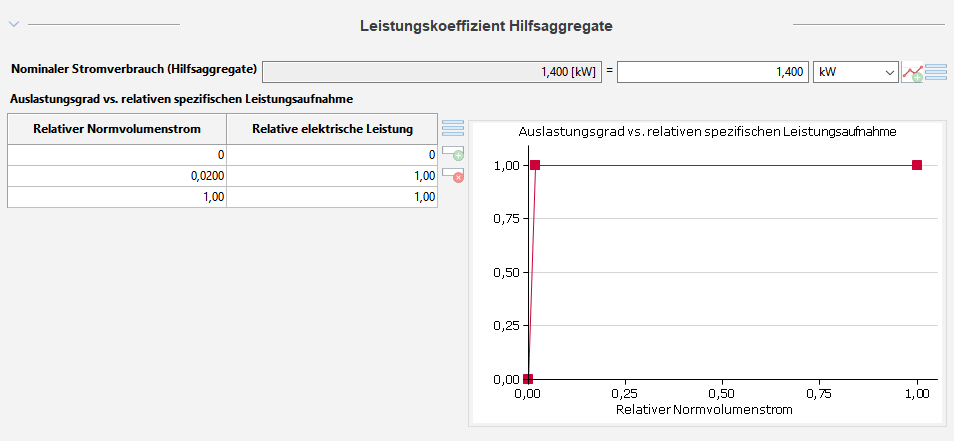Click the add chart icon beside kW
Viewport: 954px width, 441px height.
coord(911,72)
